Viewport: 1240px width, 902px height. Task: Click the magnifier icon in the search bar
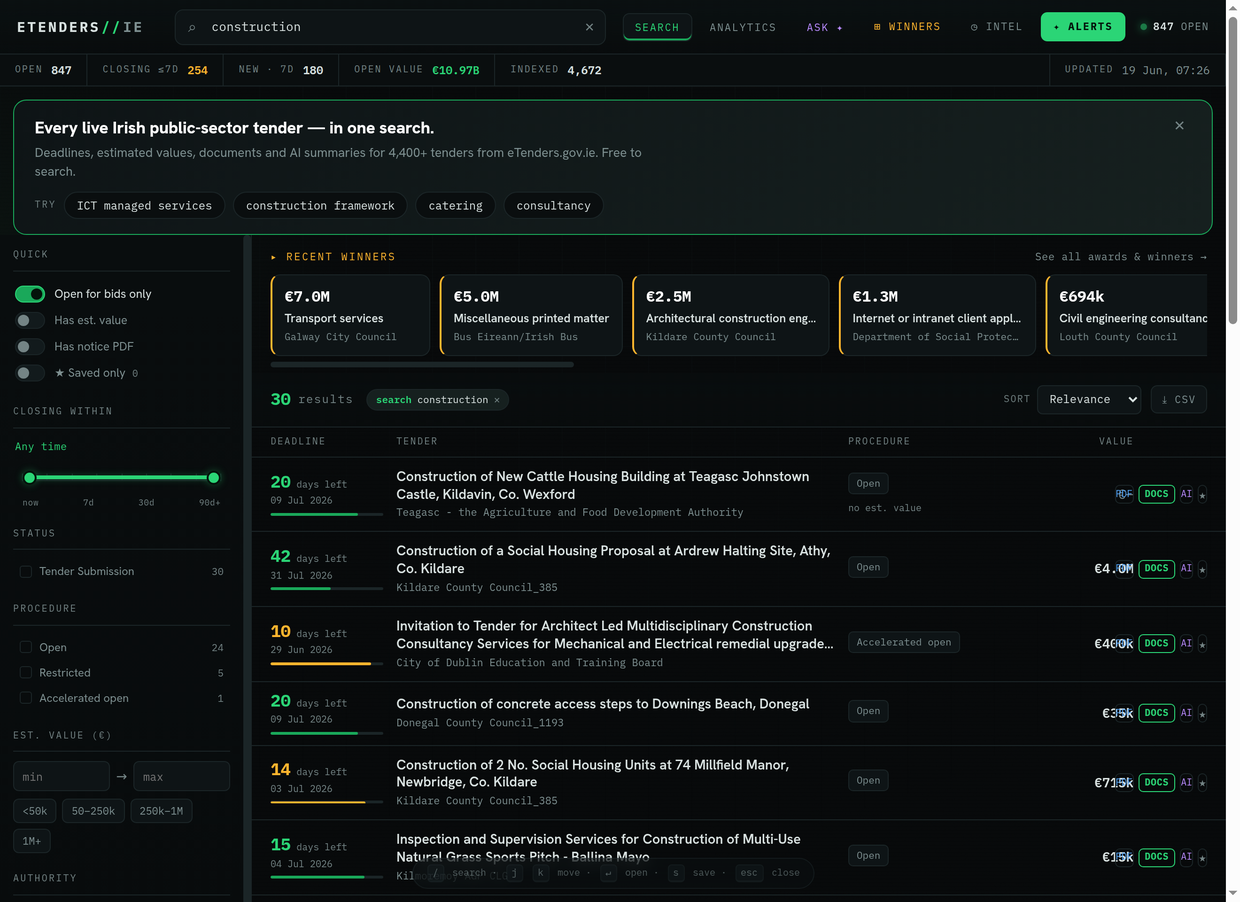192,28
